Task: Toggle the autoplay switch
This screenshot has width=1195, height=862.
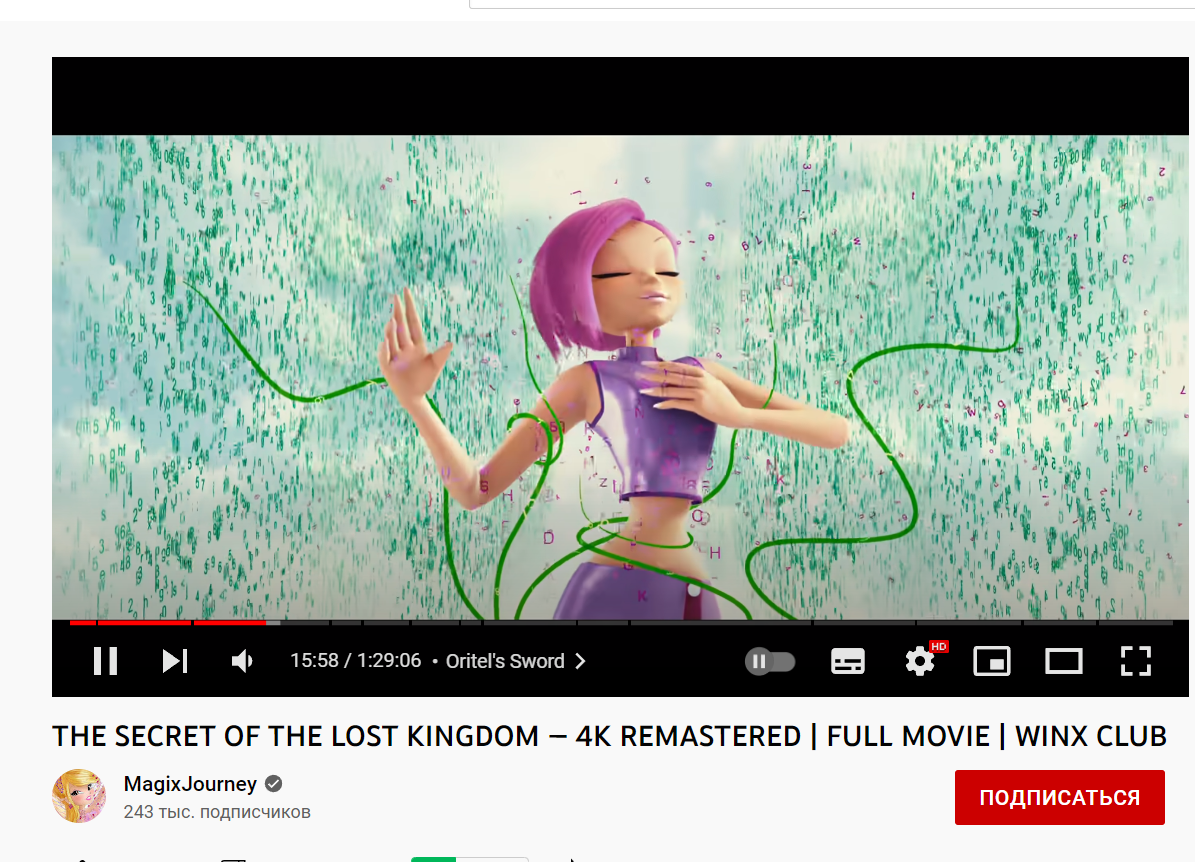Action: click(770, 661)
